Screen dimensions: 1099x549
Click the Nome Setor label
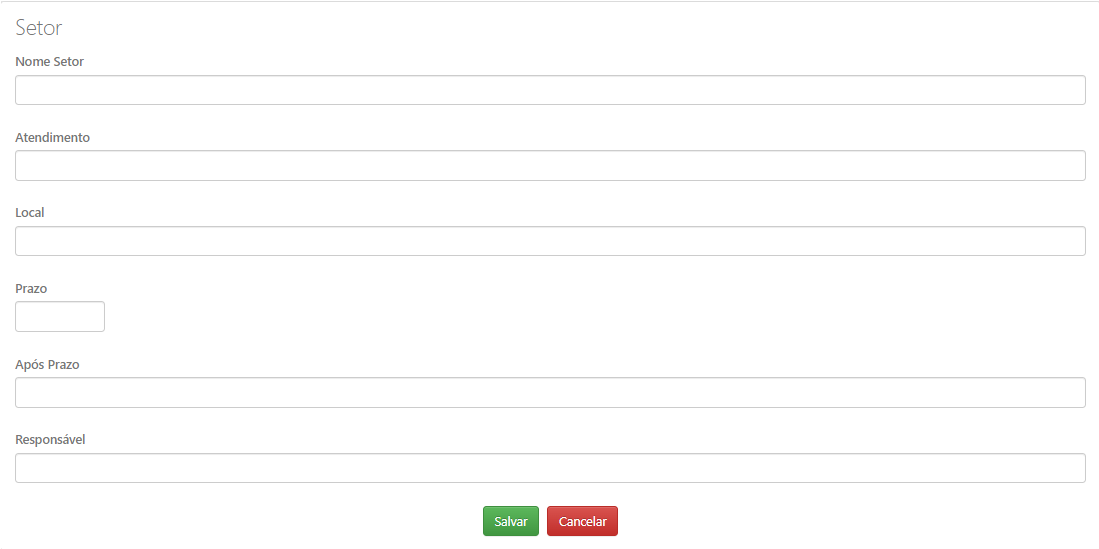(50, 62)
